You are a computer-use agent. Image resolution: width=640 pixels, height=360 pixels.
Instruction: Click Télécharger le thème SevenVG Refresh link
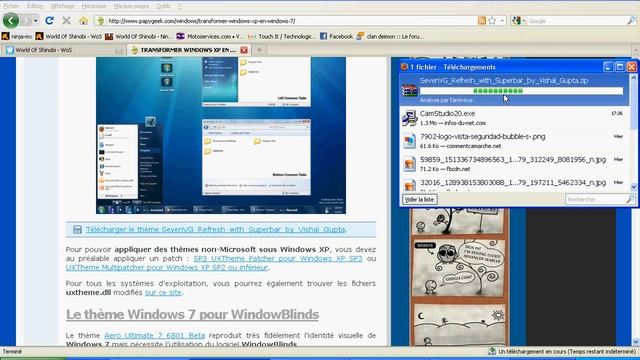pos(216,229)
